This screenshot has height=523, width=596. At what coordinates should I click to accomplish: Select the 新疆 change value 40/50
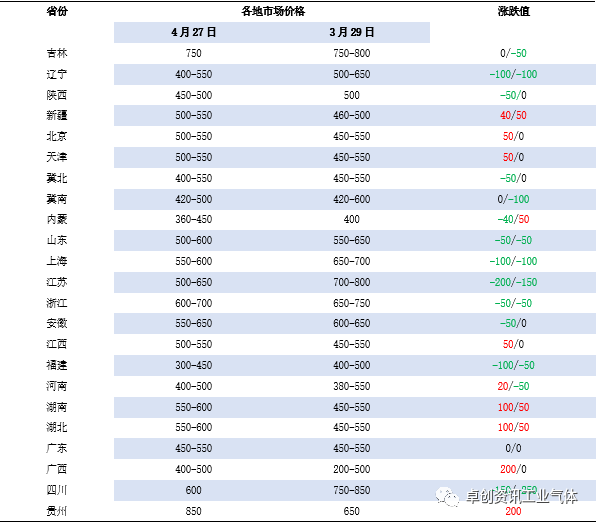(x=513, y=115)
